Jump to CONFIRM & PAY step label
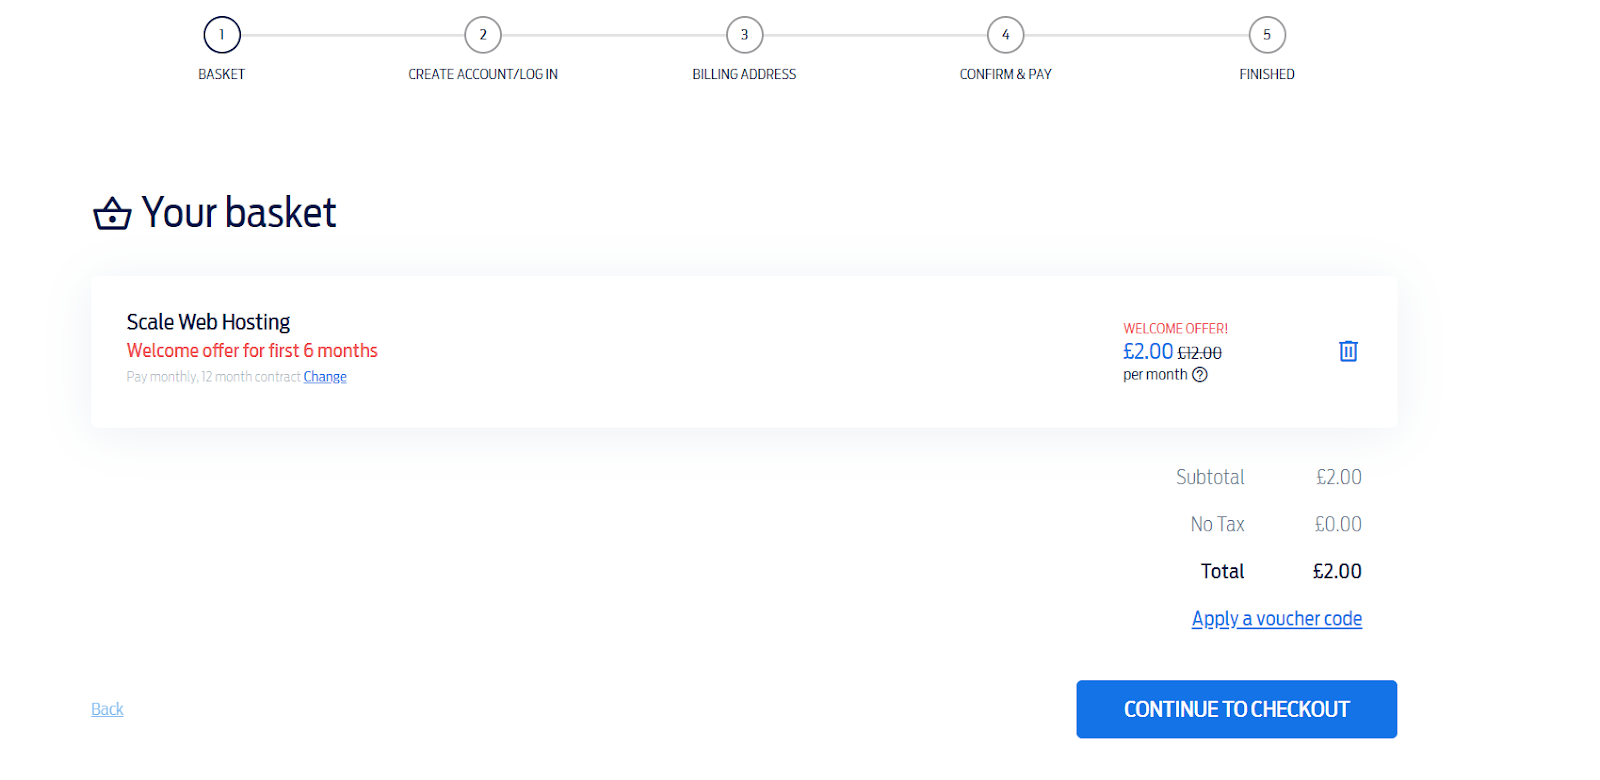1600x780 pixels. pos(1005,74)
